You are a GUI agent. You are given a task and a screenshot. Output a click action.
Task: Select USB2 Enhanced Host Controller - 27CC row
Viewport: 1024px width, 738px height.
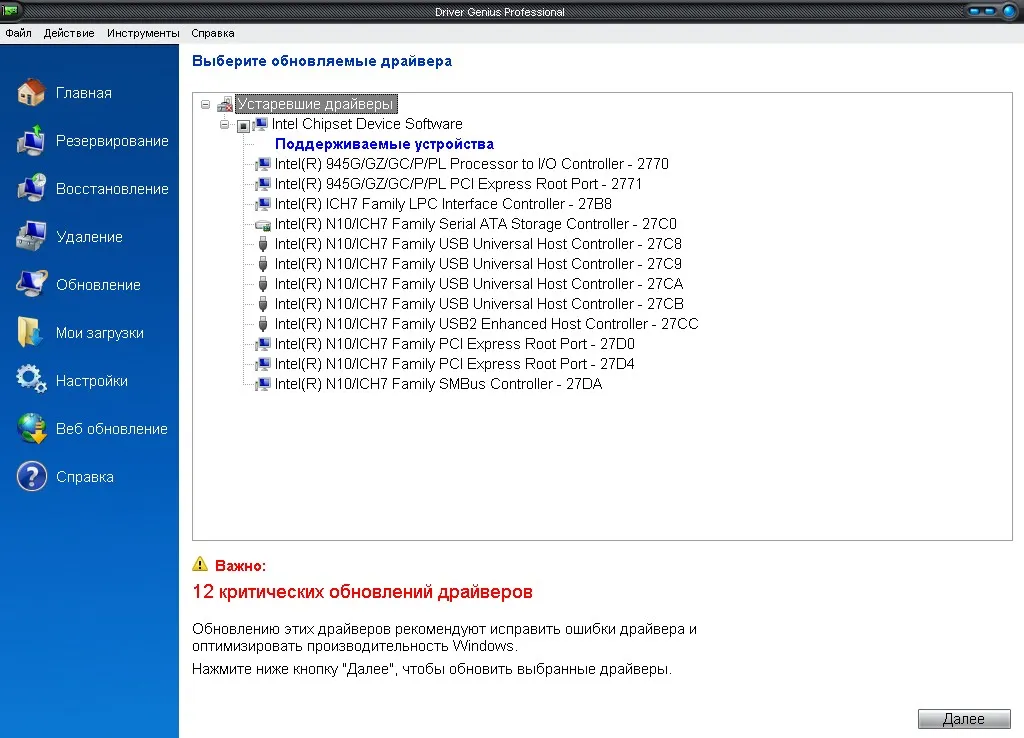(487, 324)
